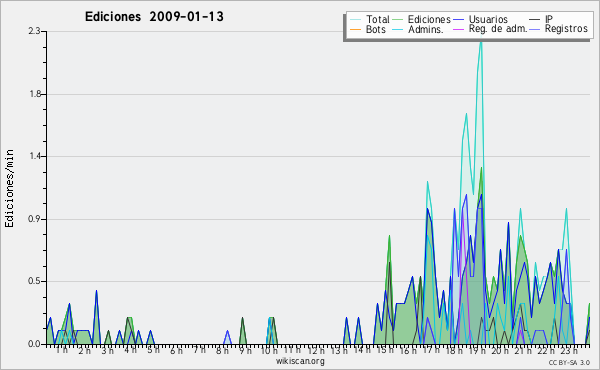Click the '15 h' x-axis label
This screenshot has height=370, width=600.
[x=385, y=350]
